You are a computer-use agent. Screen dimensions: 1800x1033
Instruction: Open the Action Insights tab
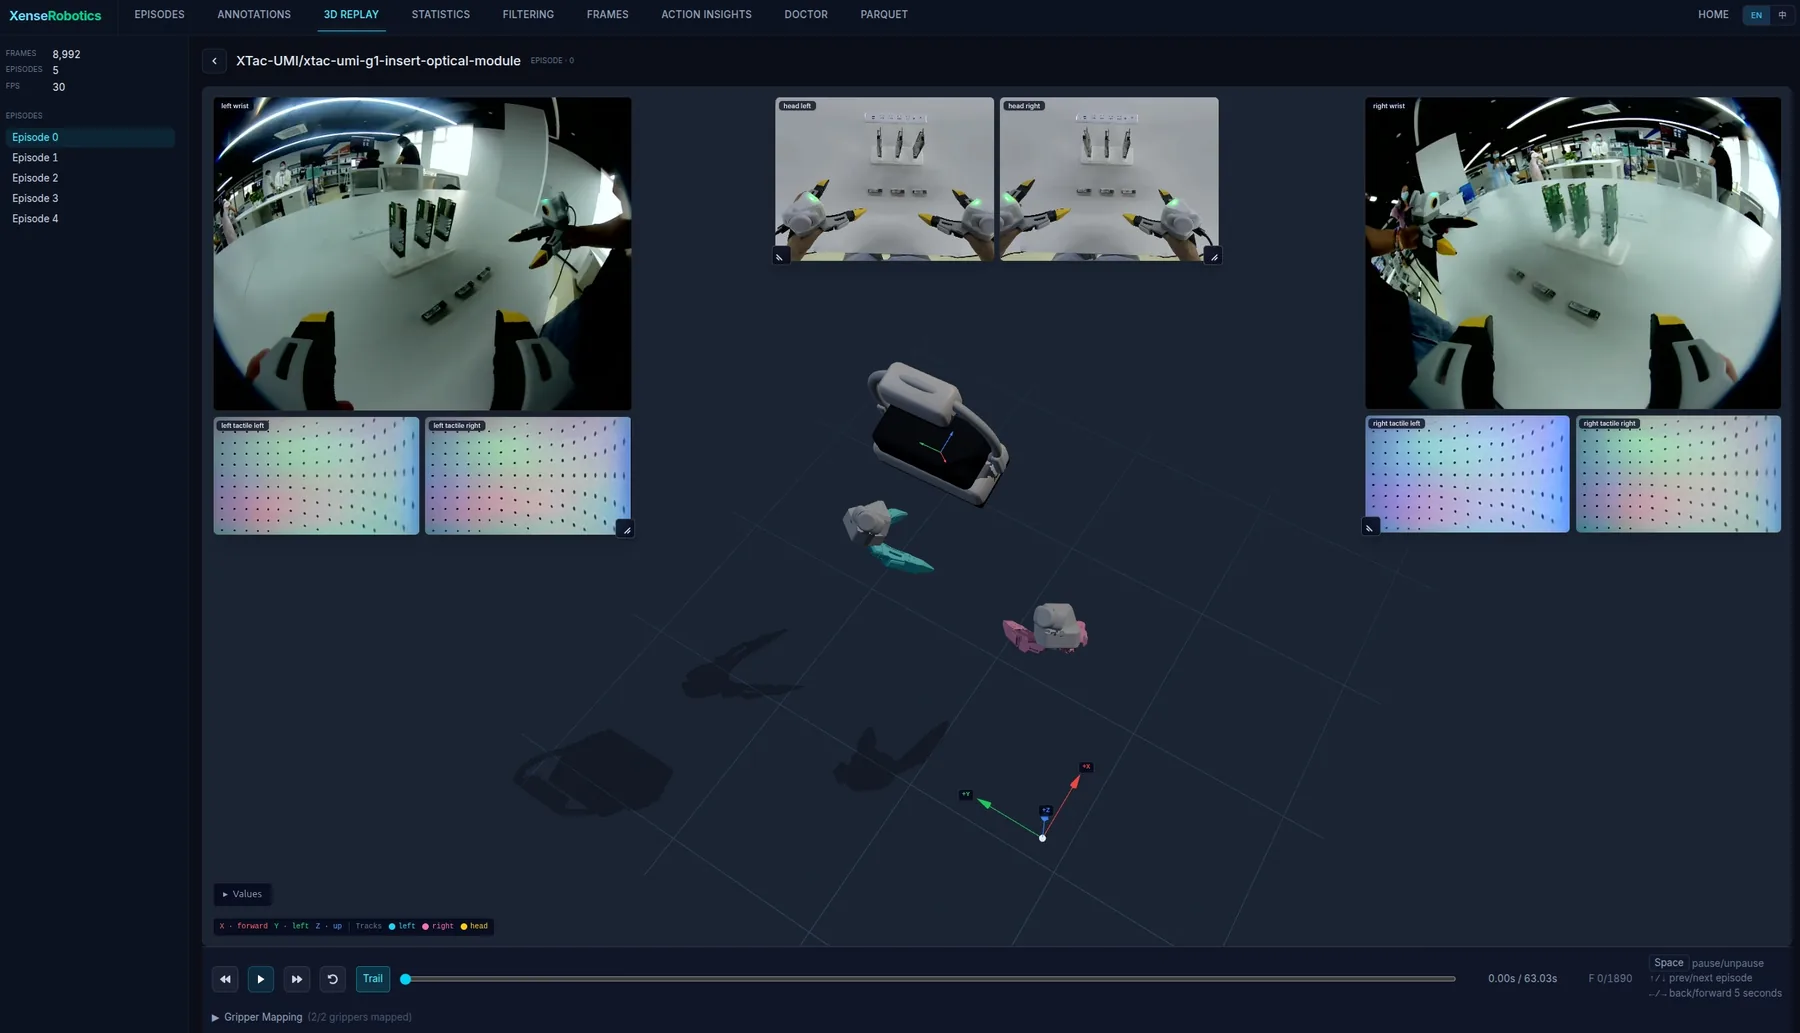tap(706, 15)
